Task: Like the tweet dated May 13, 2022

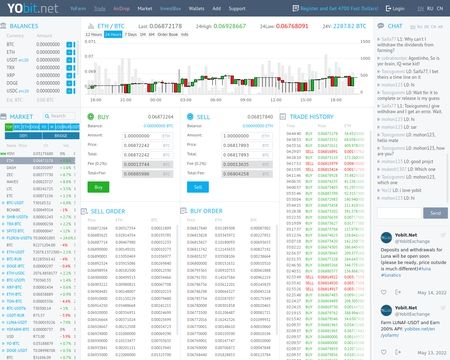Action: tap(384, 352)
